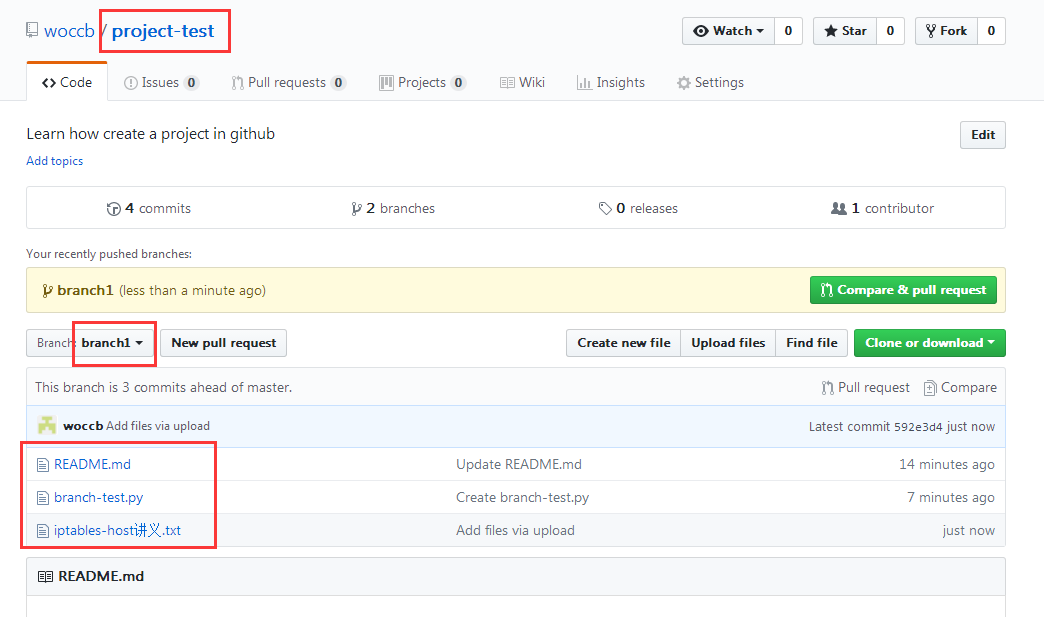Open the project-test repository link
This screenshot has height=617, width=1044.
[x=163, y=31]
